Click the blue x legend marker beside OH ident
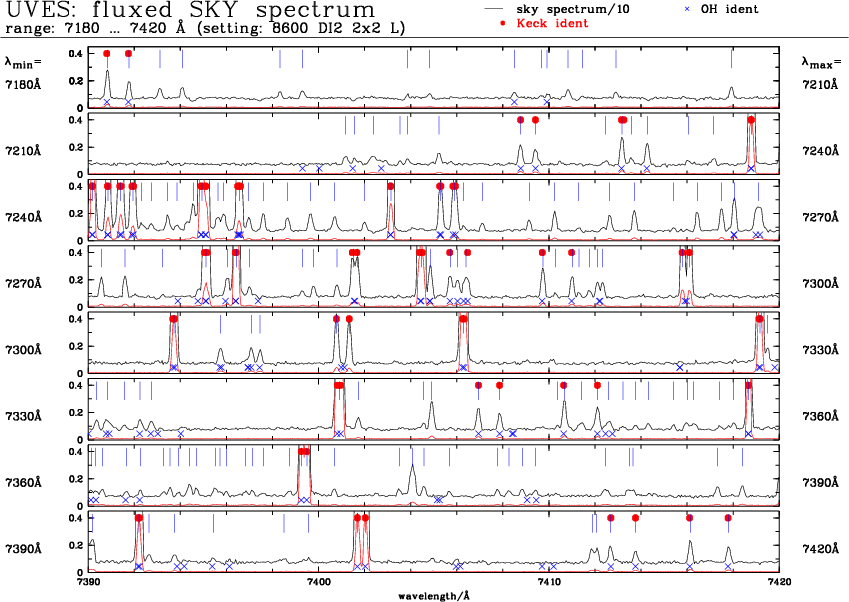The width and height of the screenshot is (849, 602). pos(687,9)
